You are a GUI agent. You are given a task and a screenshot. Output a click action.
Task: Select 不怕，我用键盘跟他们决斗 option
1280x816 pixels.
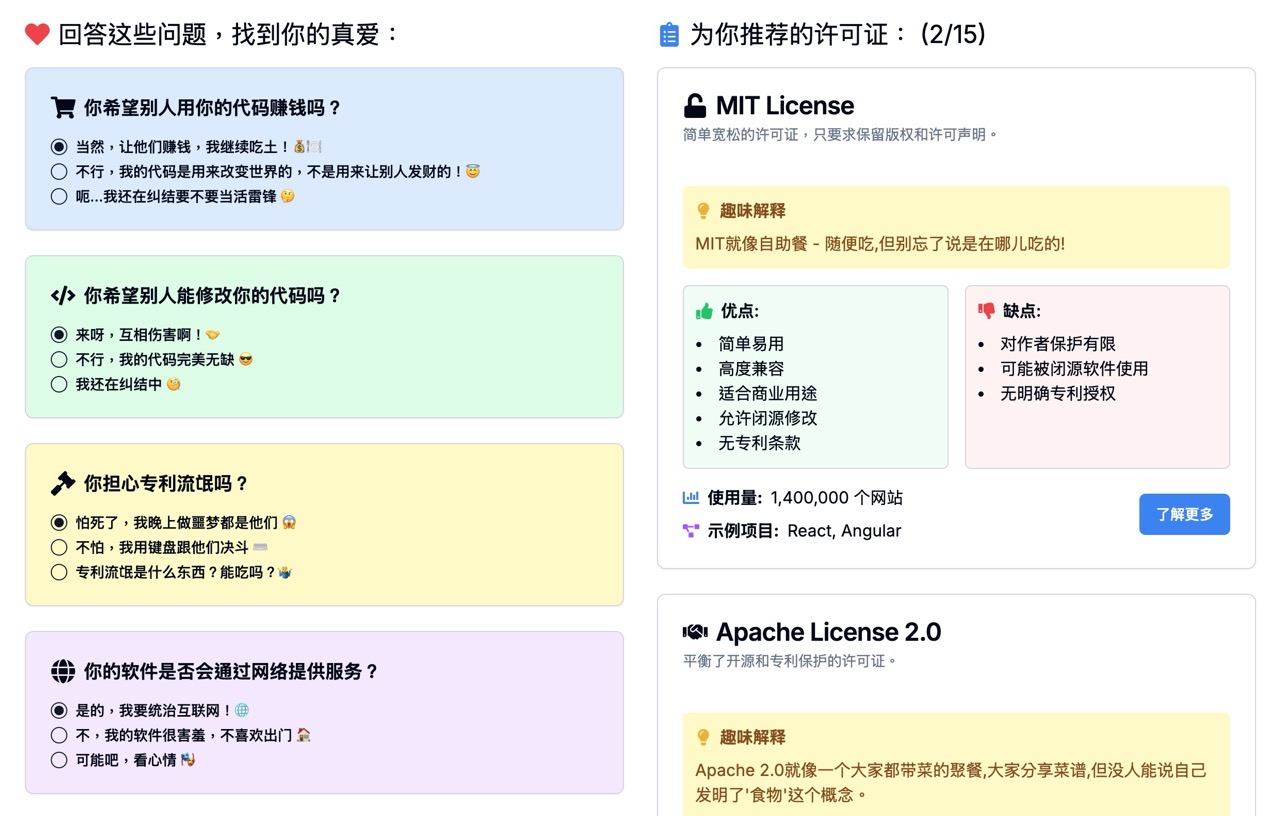59,547
